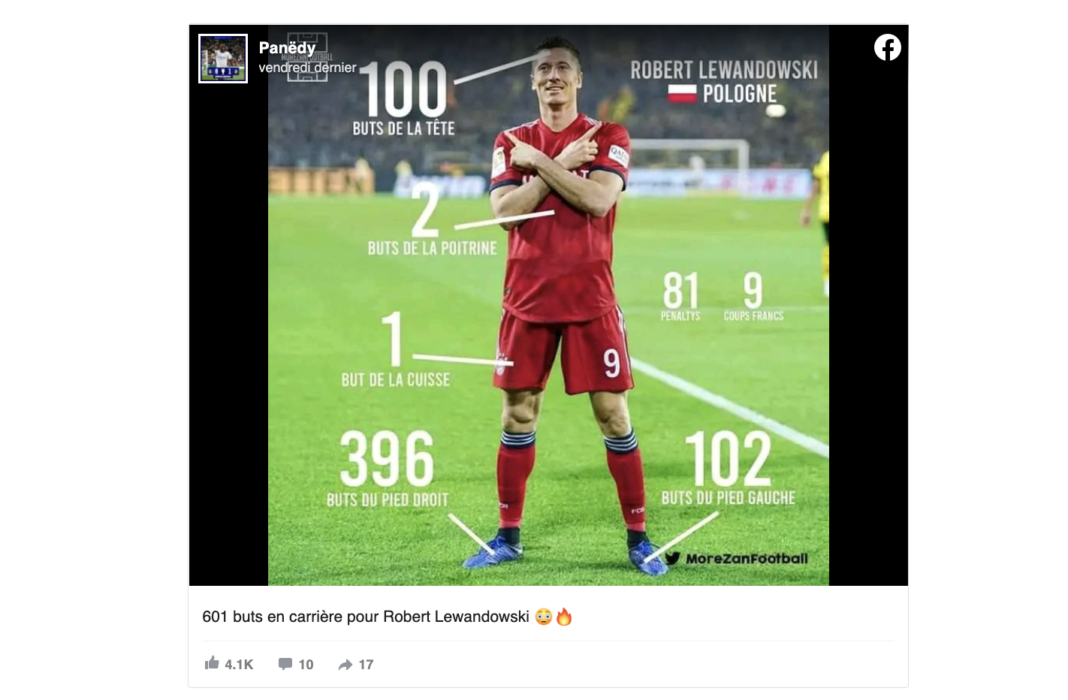Click the MoreZanFootball watermark text
This screenshot has height=700, width=1068.
747,558
